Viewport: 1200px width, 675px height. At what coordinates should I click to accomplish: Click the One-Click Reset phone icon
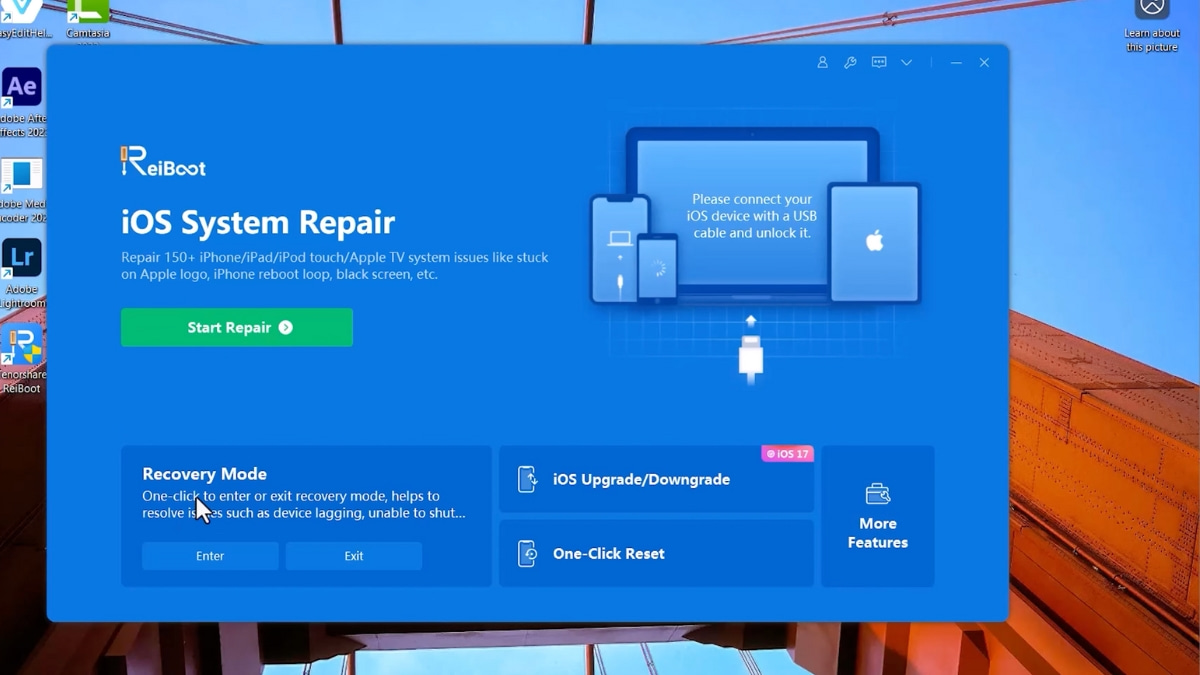click(527, 553)
